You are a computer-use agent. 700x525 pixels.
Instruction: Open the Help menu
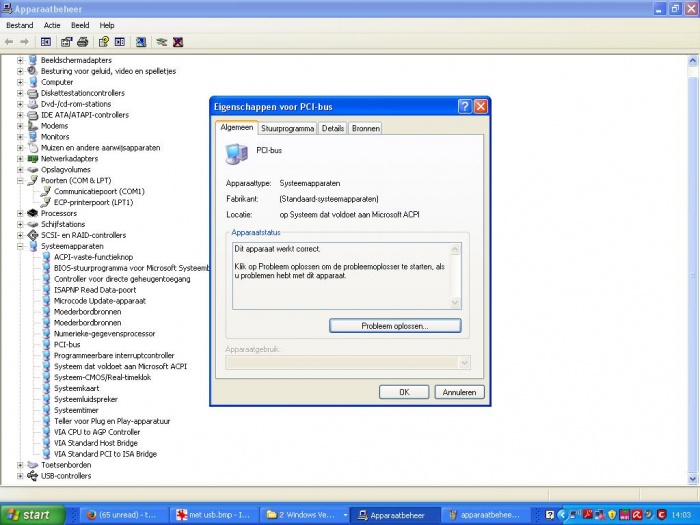(x=107, y=25)
